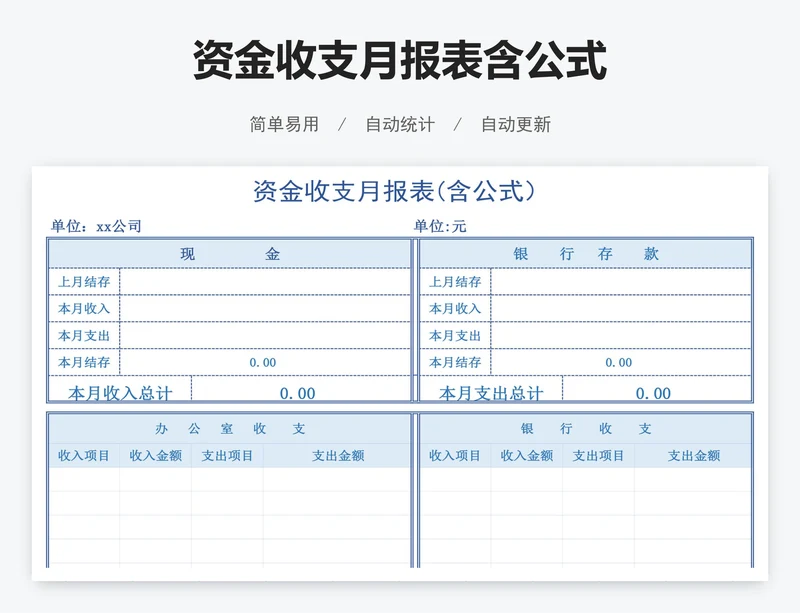Click 支出金额 column header under 办公室收支
Viewport: 800px width, 613px height.
[338, 456]
